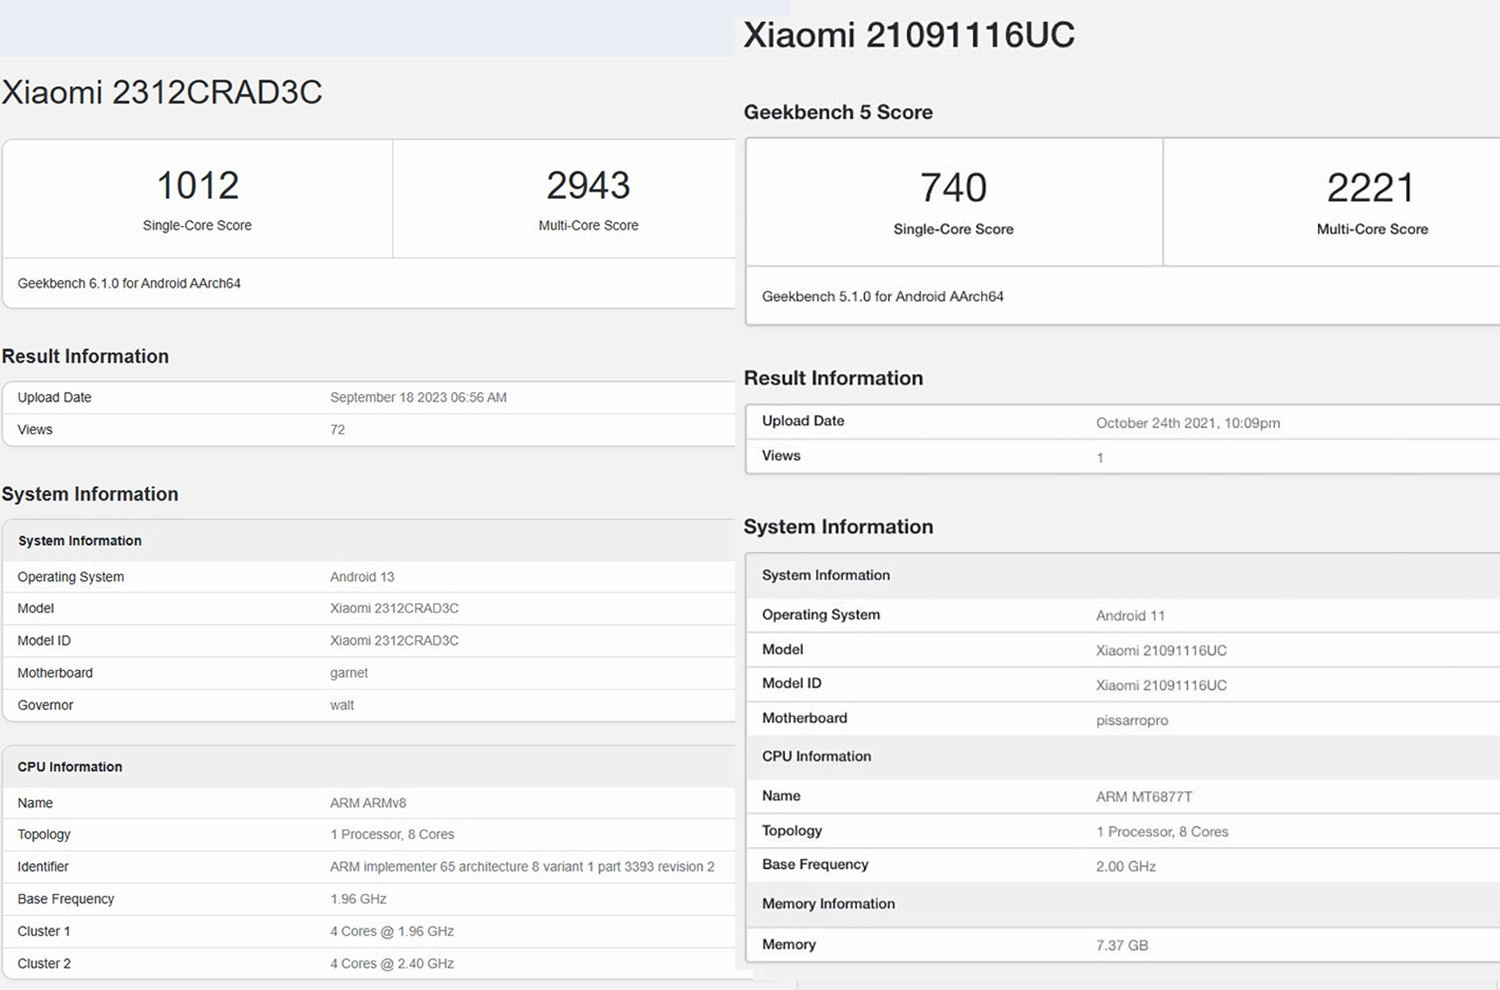This screenshot has height=990, width=1500.
Task: Click 'Topology' label on 2312CRAD3C page
Action: click(44, 834)
